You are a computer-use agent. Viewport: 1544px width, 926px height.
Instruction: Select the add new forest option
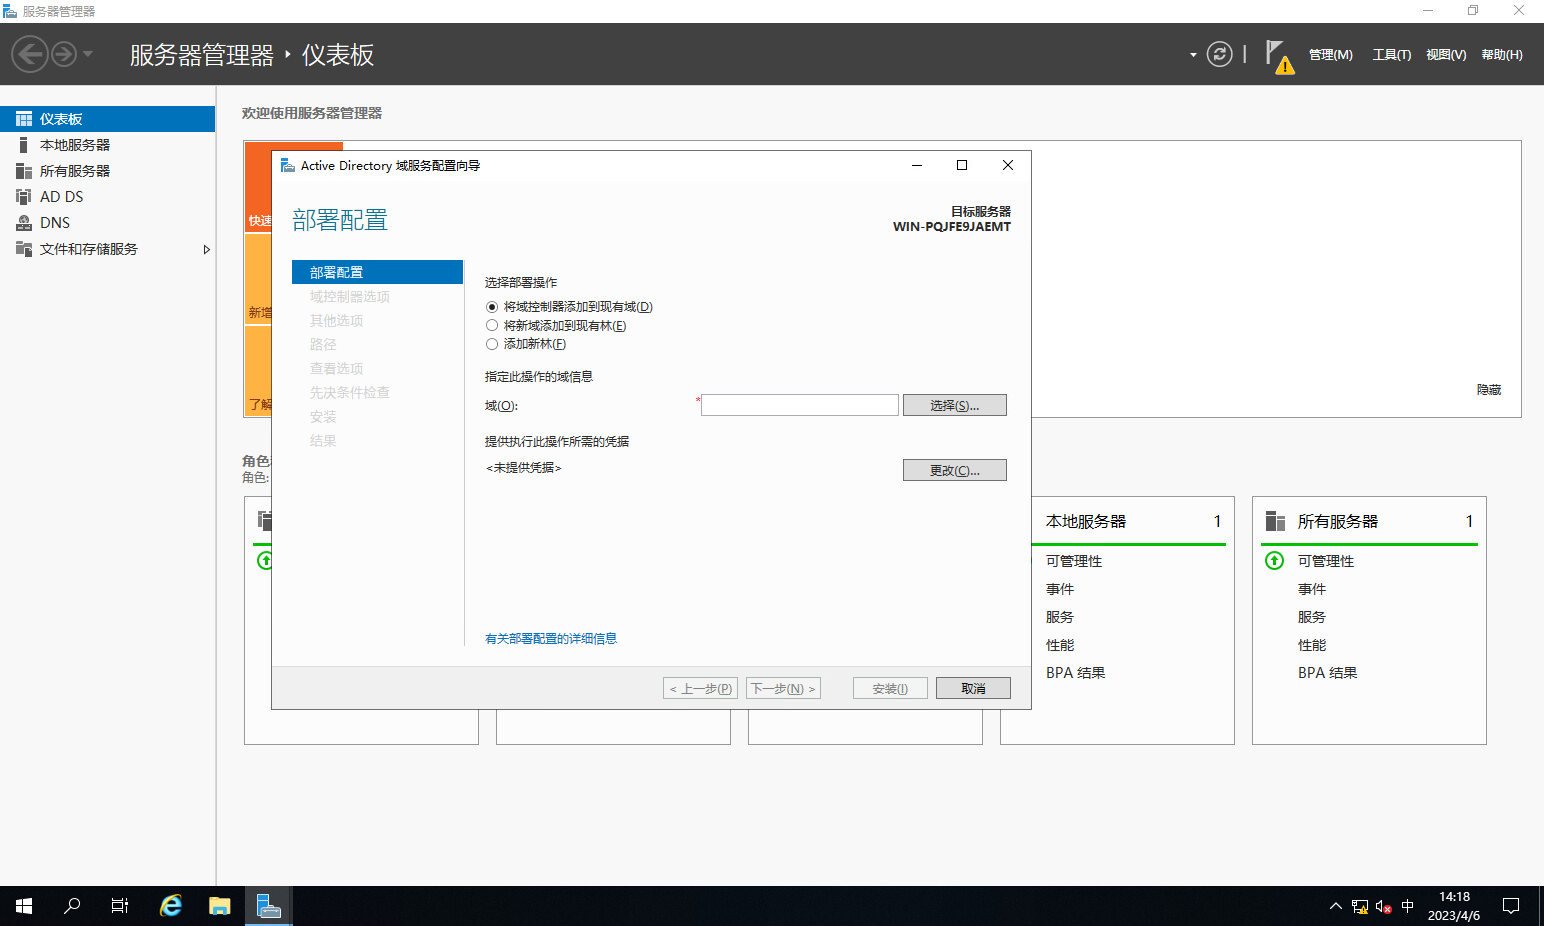click(492, 344)
